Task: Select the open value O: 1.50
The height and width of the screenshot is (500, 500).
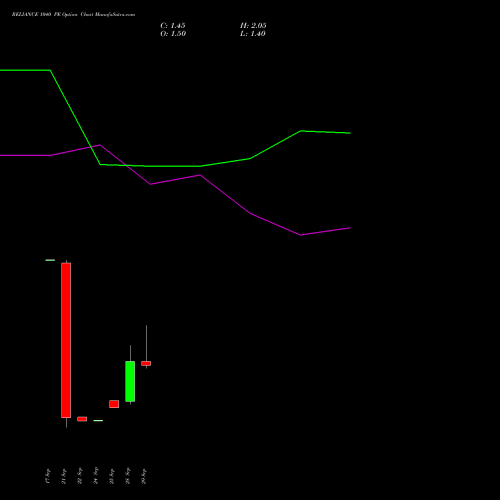Action: coord(173,34)
